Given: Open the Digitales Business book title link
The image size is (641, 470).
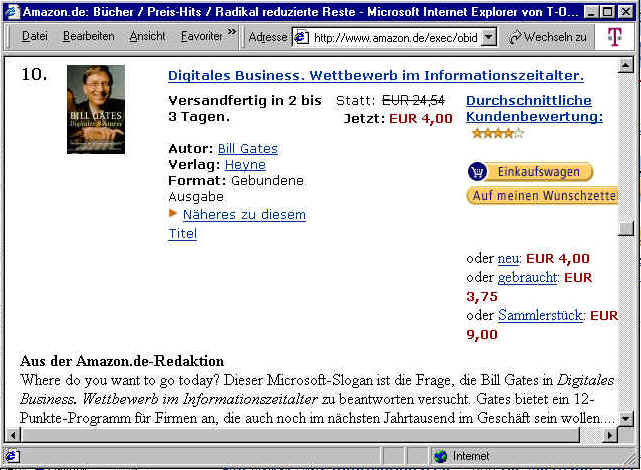Looking at the screenshot, I should point(376,76).
